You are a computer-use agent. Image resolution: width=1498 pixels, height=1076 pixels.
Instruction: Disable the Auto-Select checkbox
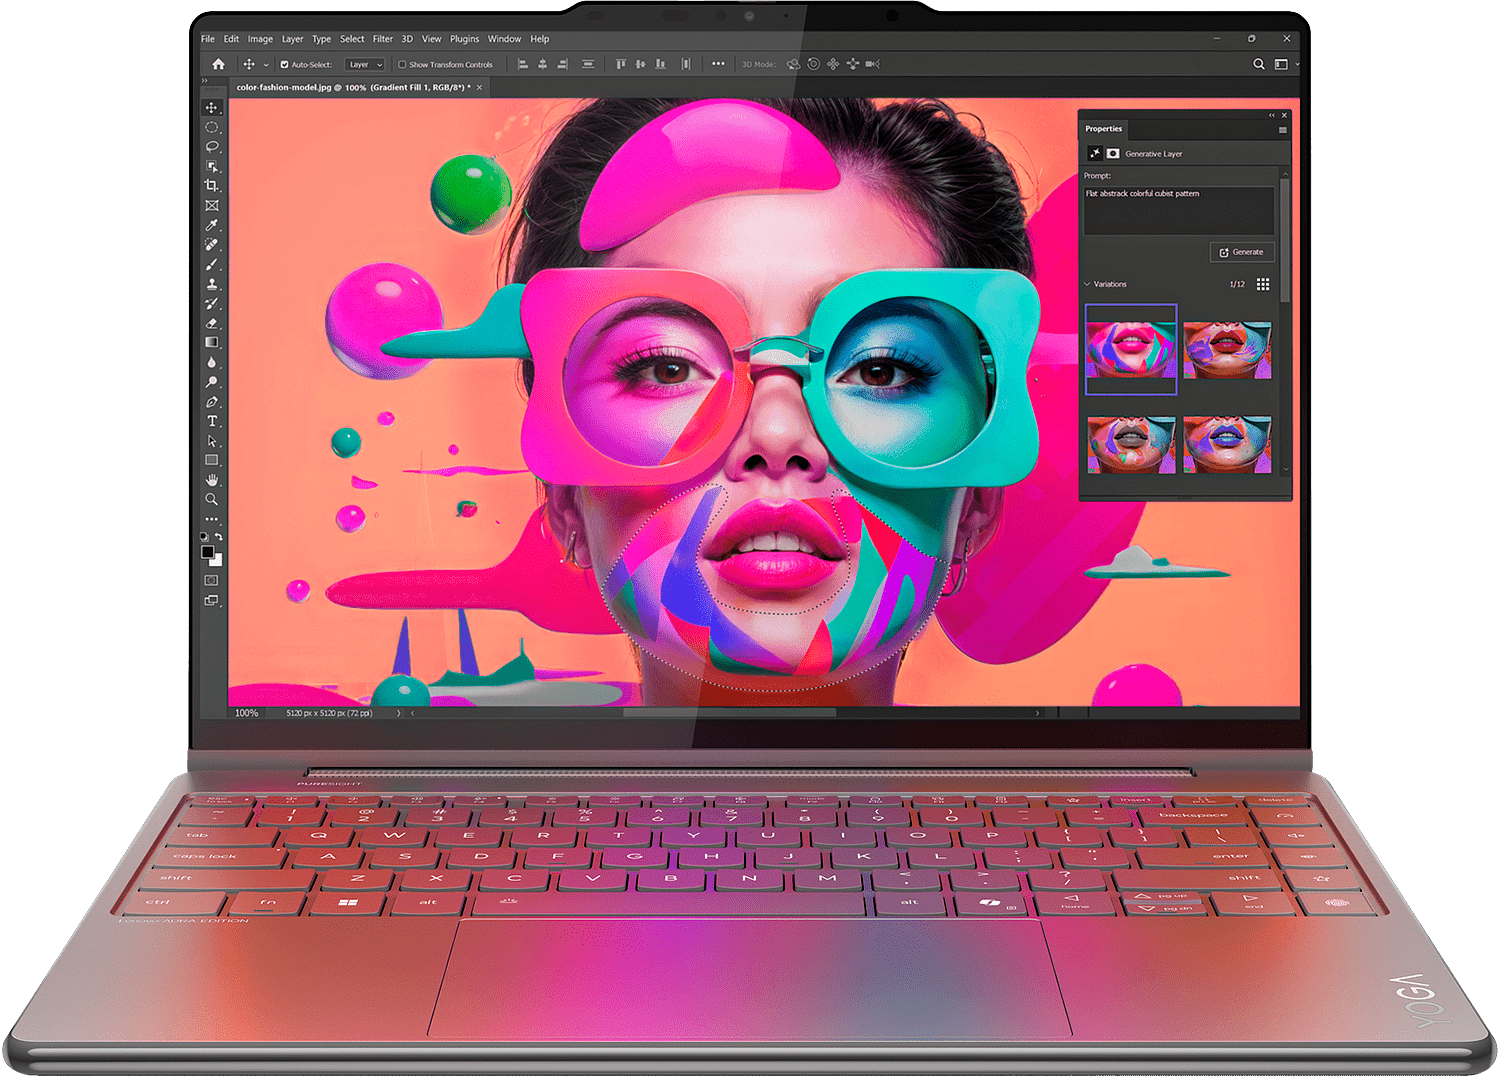point(285,65)
